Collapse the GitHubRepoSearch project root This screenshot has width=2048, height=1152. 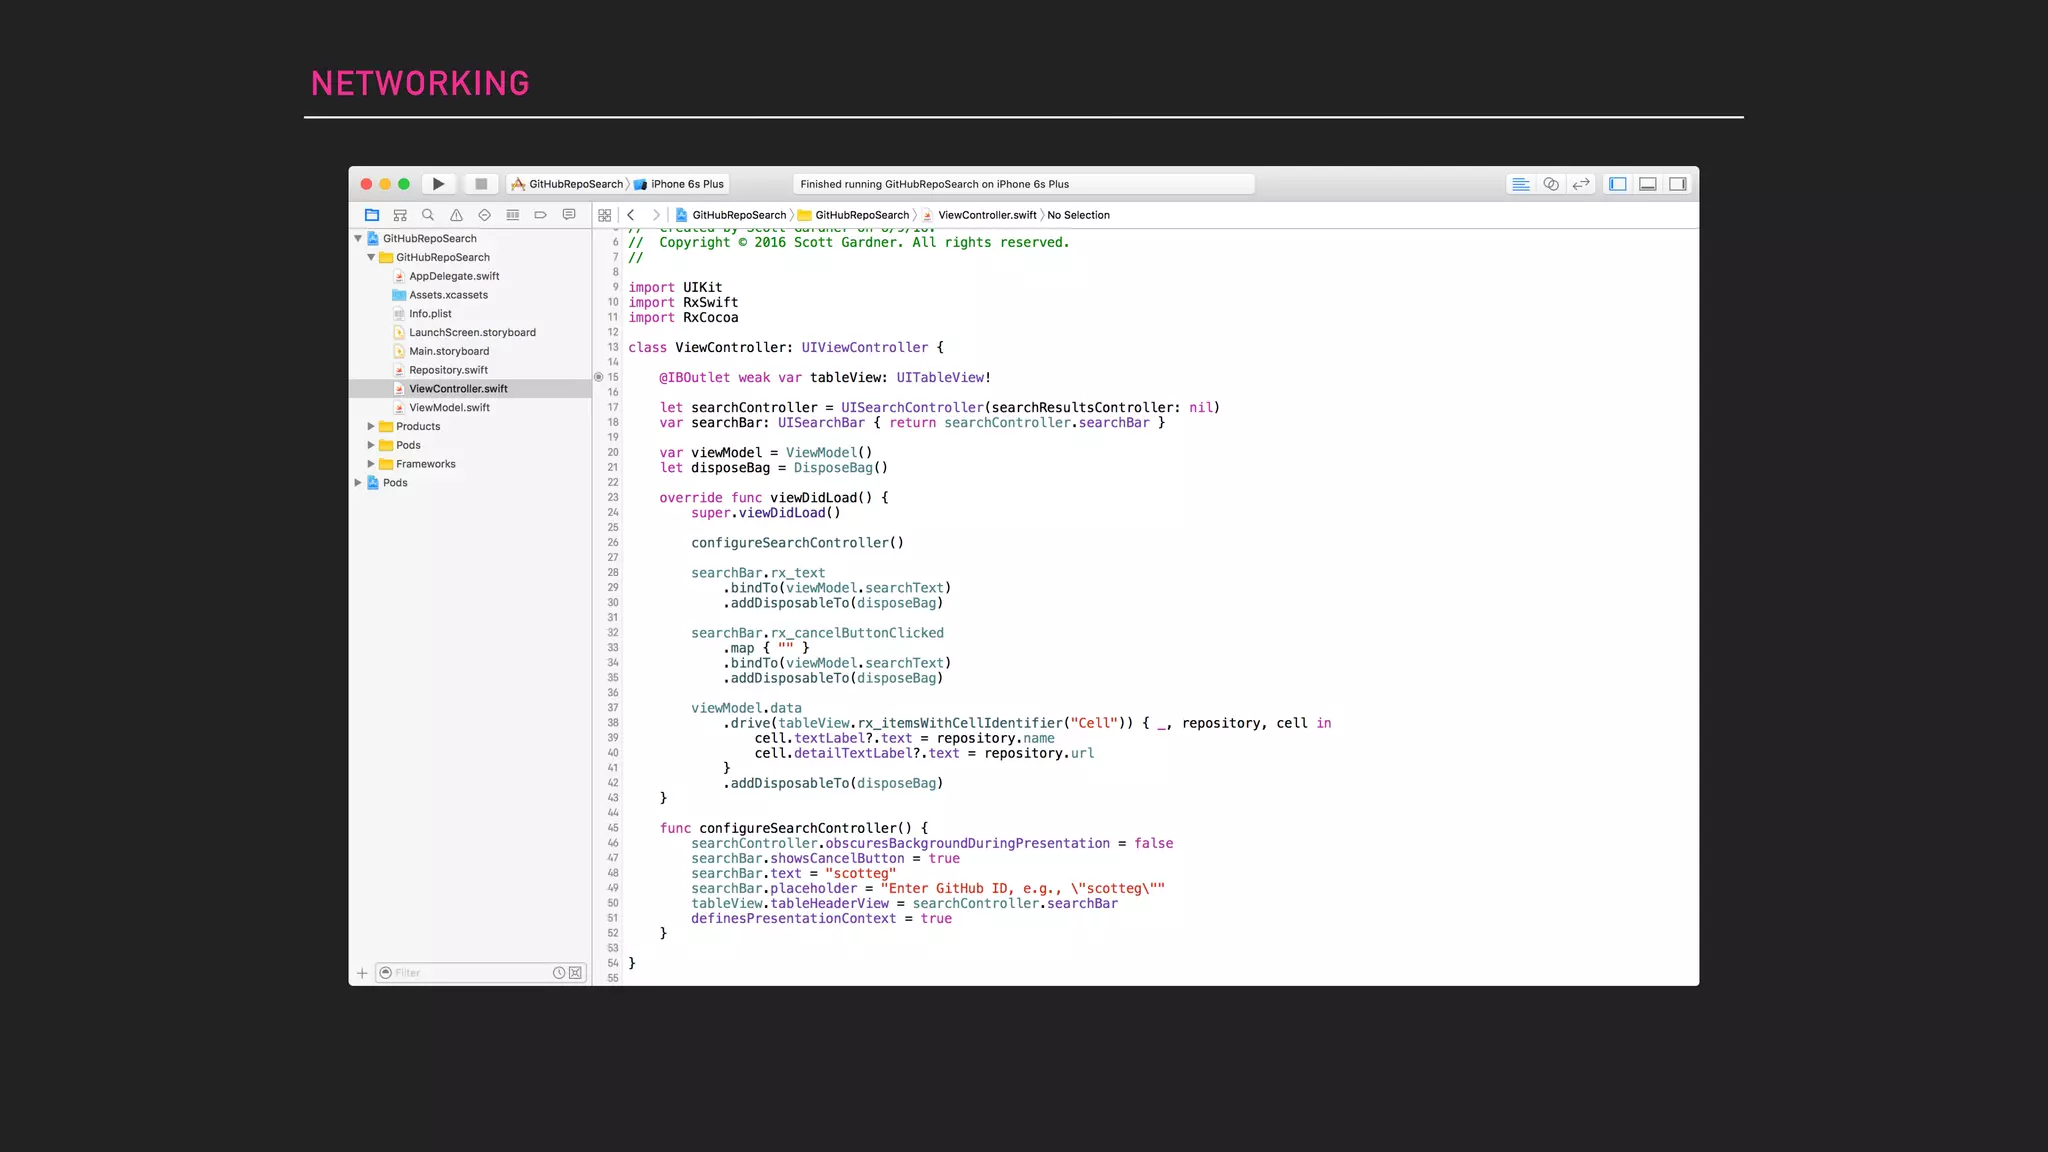pyautogui.click(x=358, y=238)
